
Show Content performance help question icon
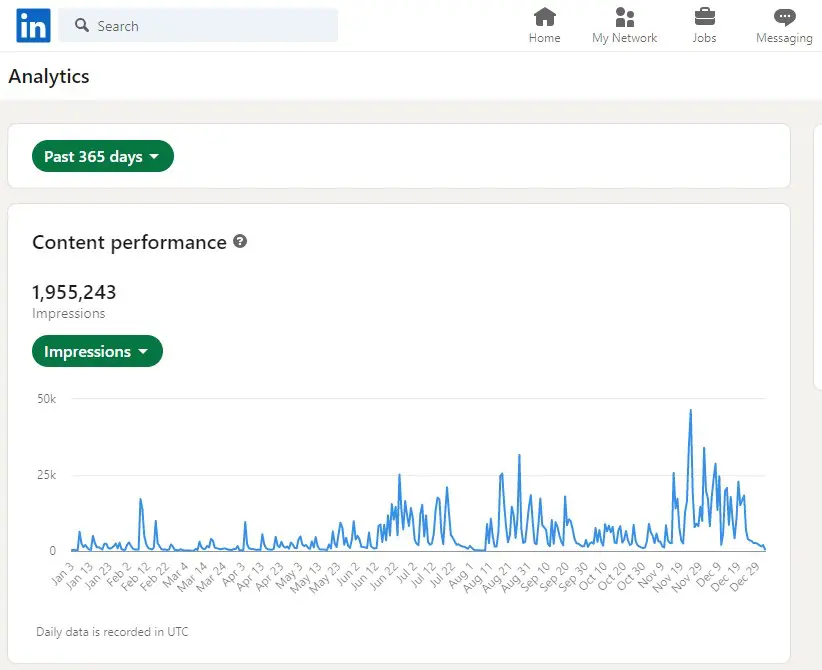[240, 241]
